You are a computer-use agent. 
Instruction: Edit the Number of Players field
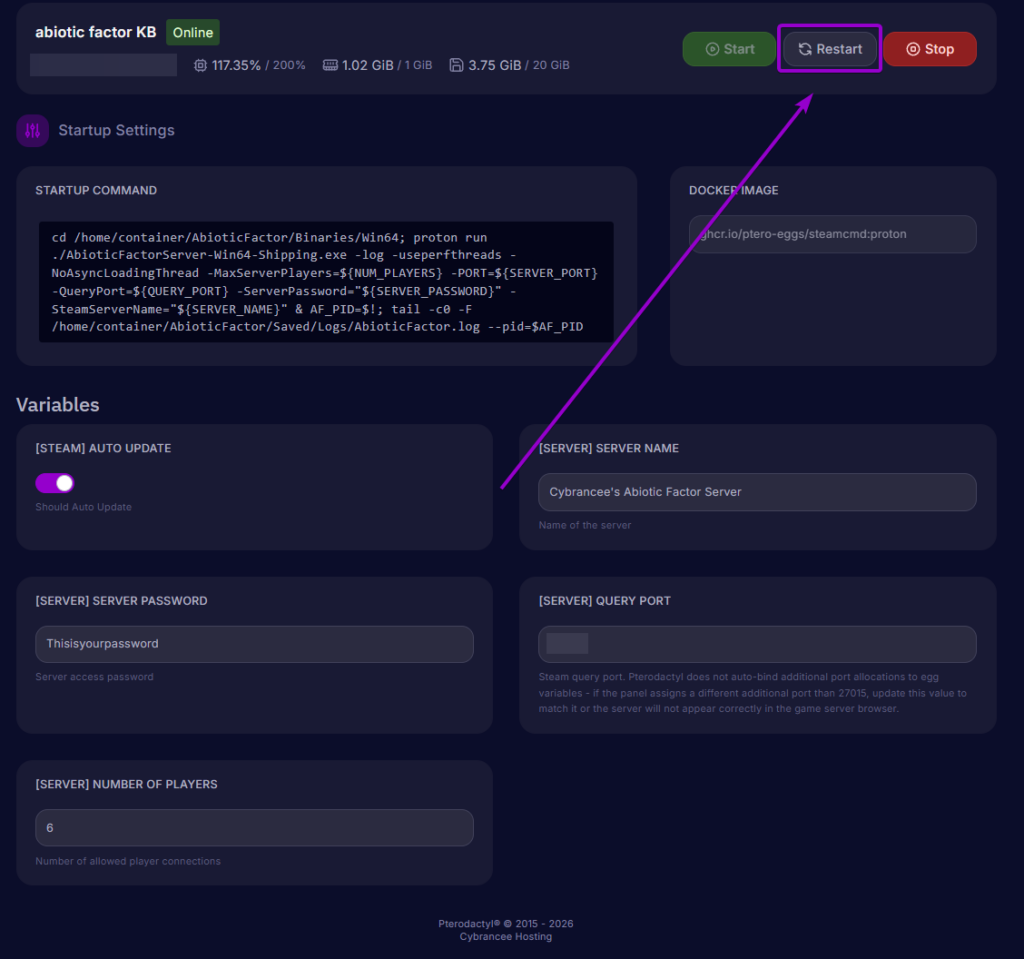[x=254, y=828]
